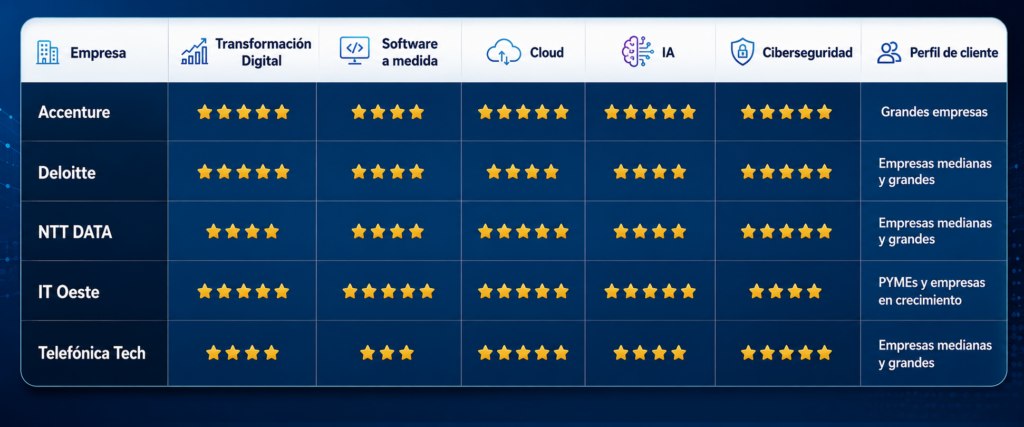Click IT Oeste's Transformación Digital star rating

pyautogui.click(x=243, y=292)
